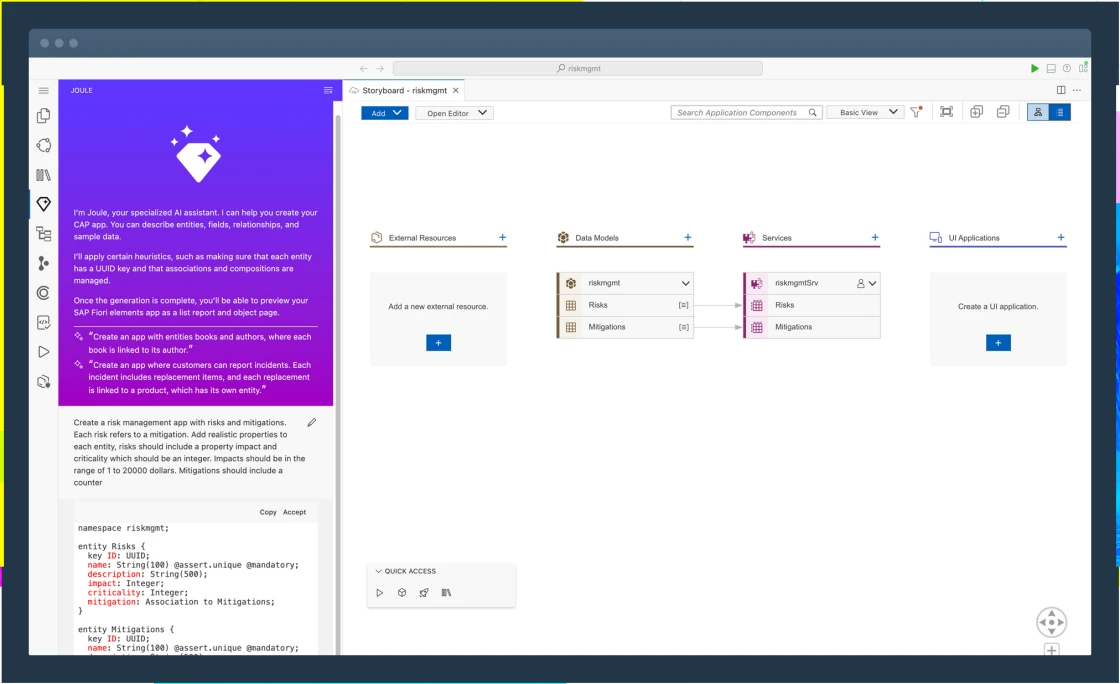Collapse the Quick Access section
This screenshot has width=1120, height=684.
click(x=379, y=571)
